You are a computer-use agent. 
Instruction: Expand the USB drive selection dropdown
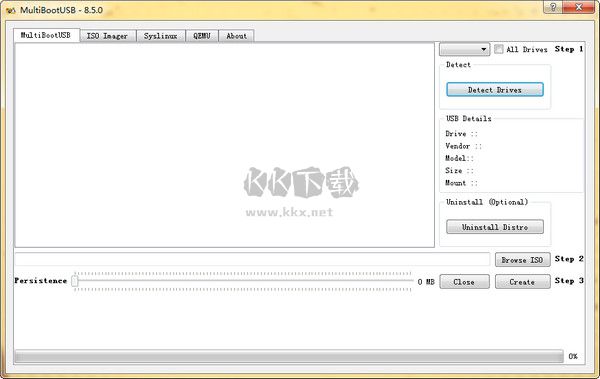point(465,49)
